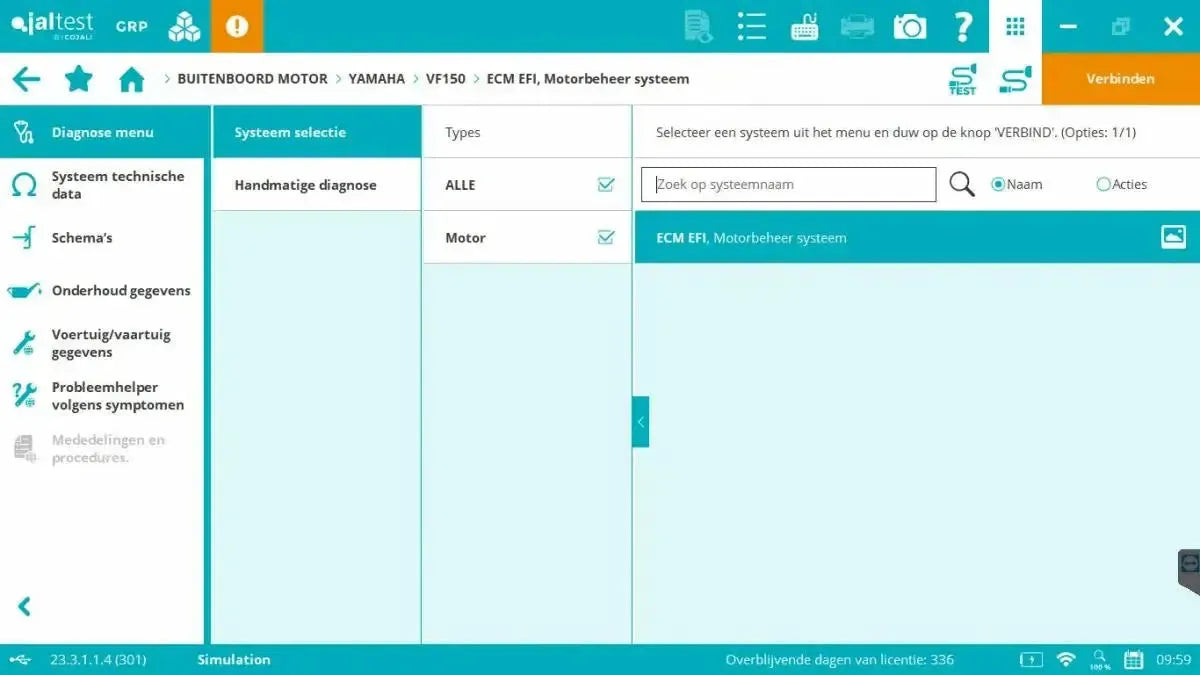Collapse the system panel with the chevron

[x=641, y=421]
